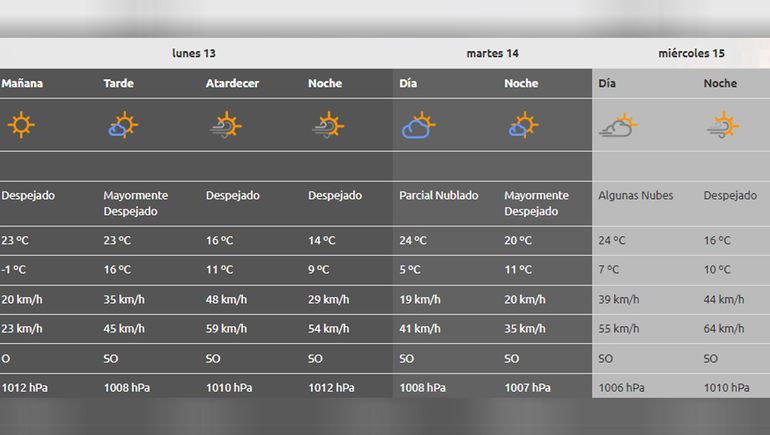Viewport: 770px width, 435px height.
Task: Select the lunes 13 day header
Action: (193, 54)
